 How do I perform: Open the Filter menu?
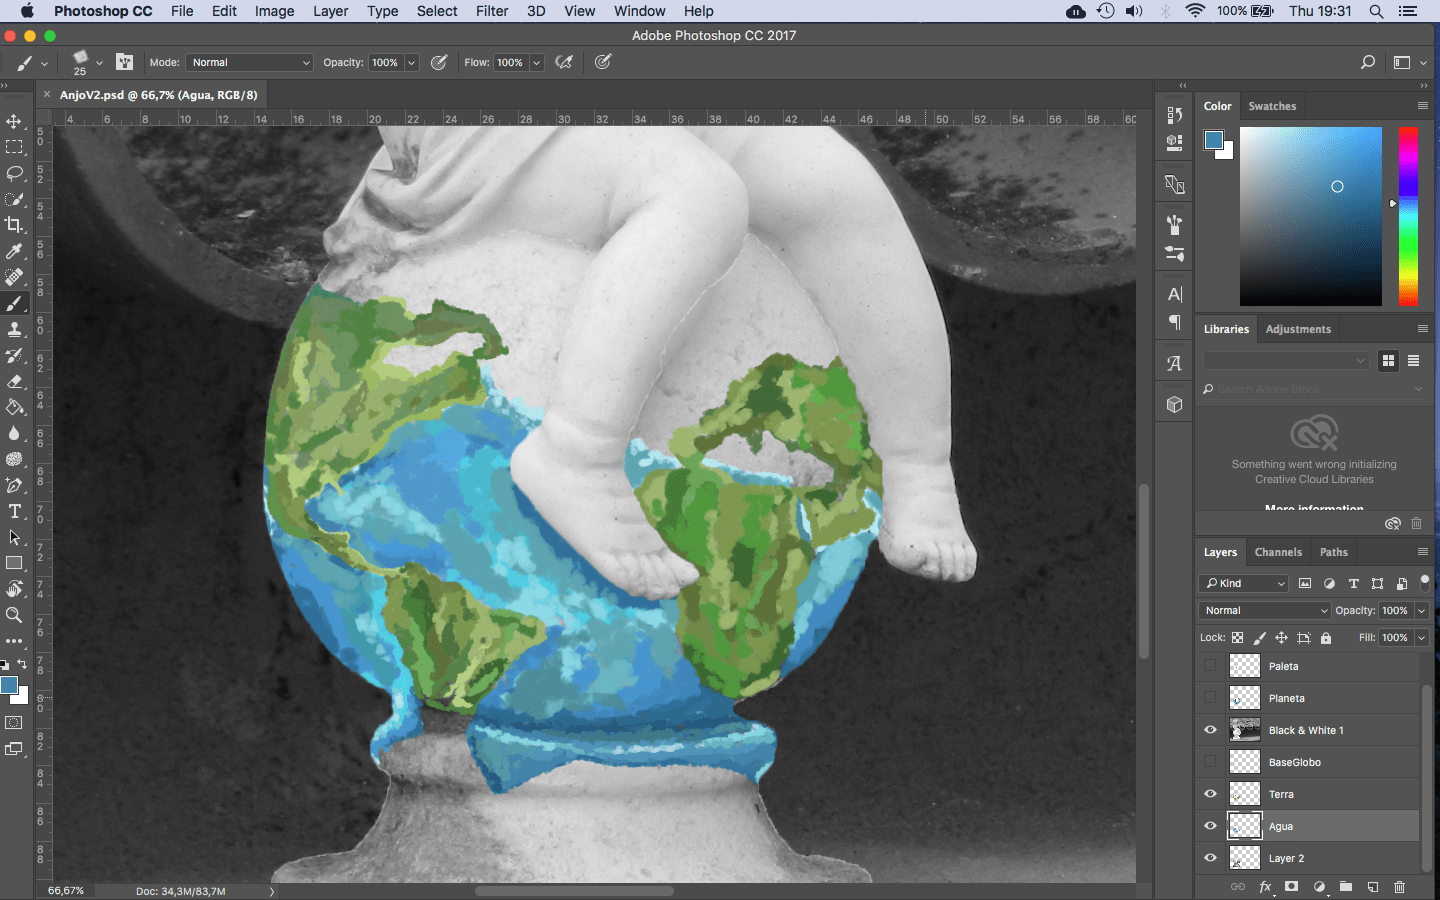click(491, 11)
